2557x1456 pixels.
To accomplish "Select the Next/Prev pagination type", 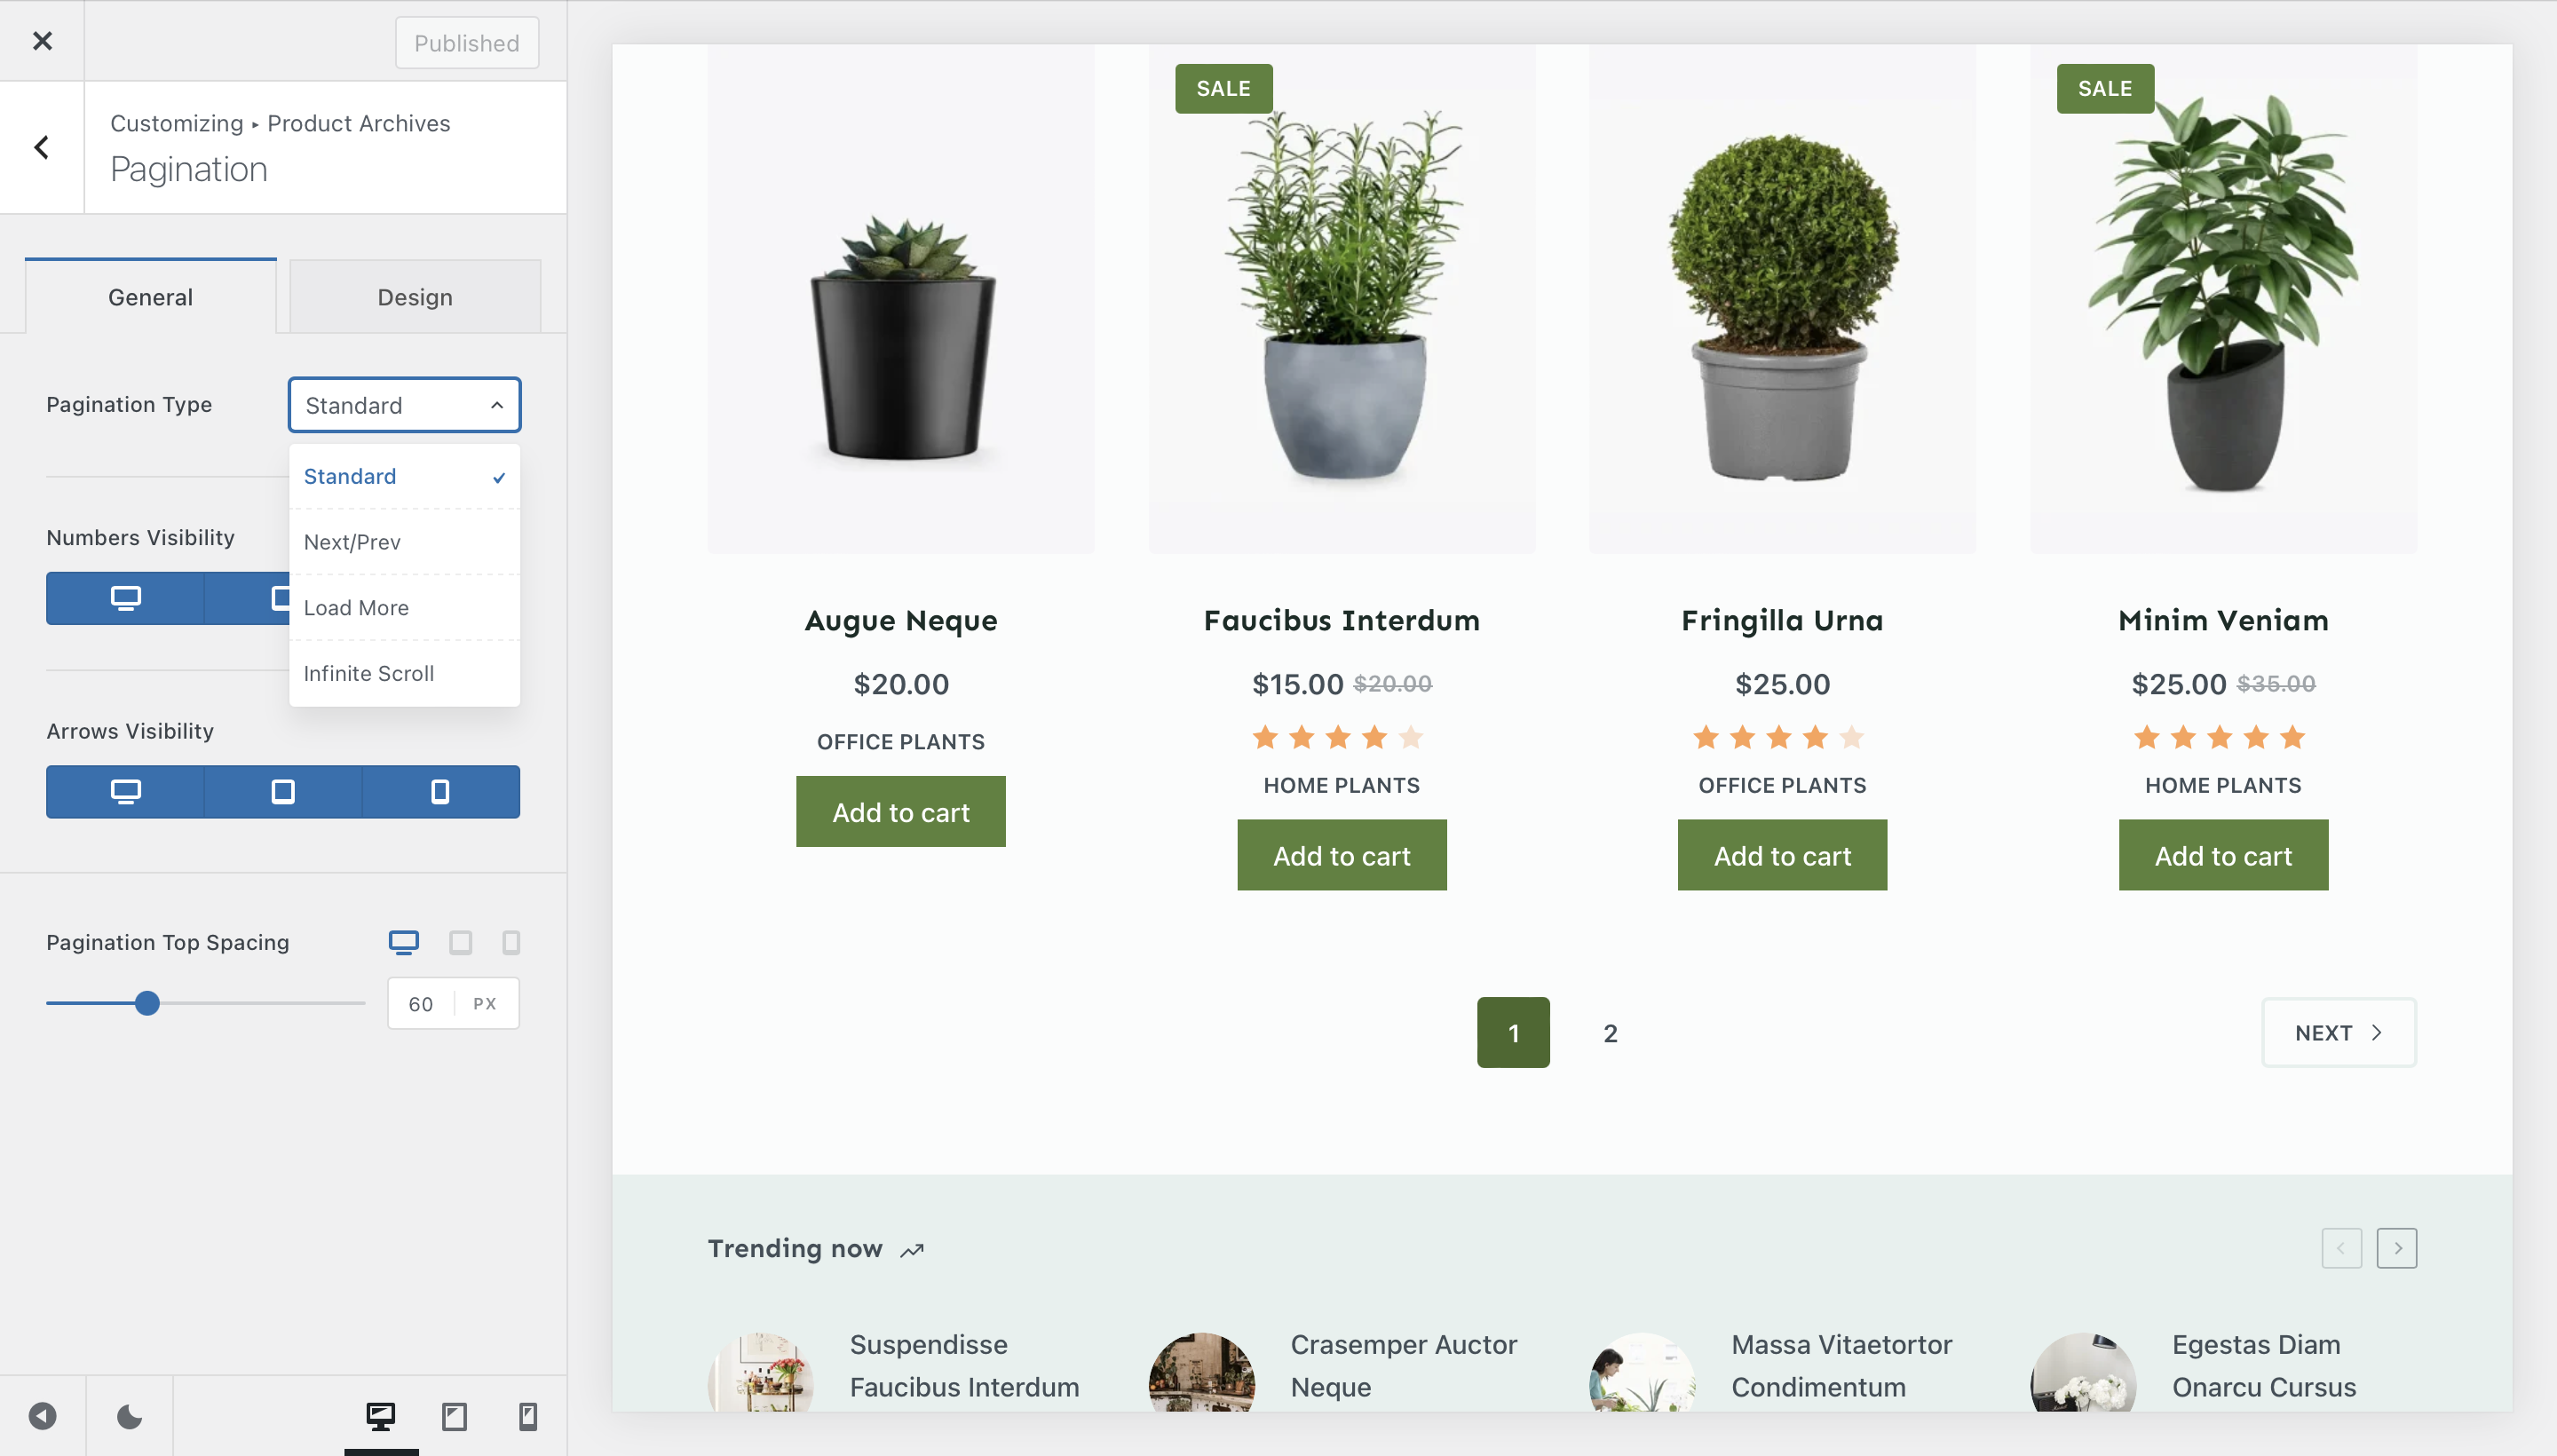I will [352, 541].
